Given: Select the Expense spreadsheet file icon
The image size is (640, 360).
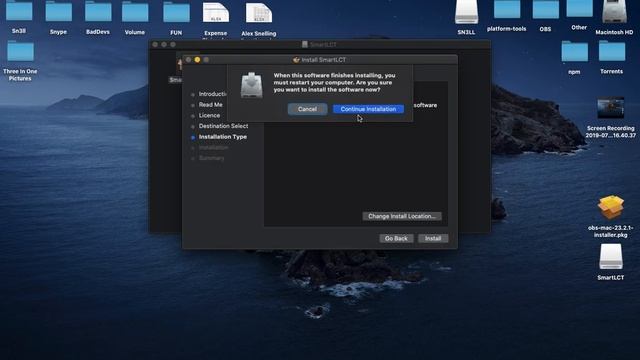Looking at the screenshot, I should (x=216, y=13).
